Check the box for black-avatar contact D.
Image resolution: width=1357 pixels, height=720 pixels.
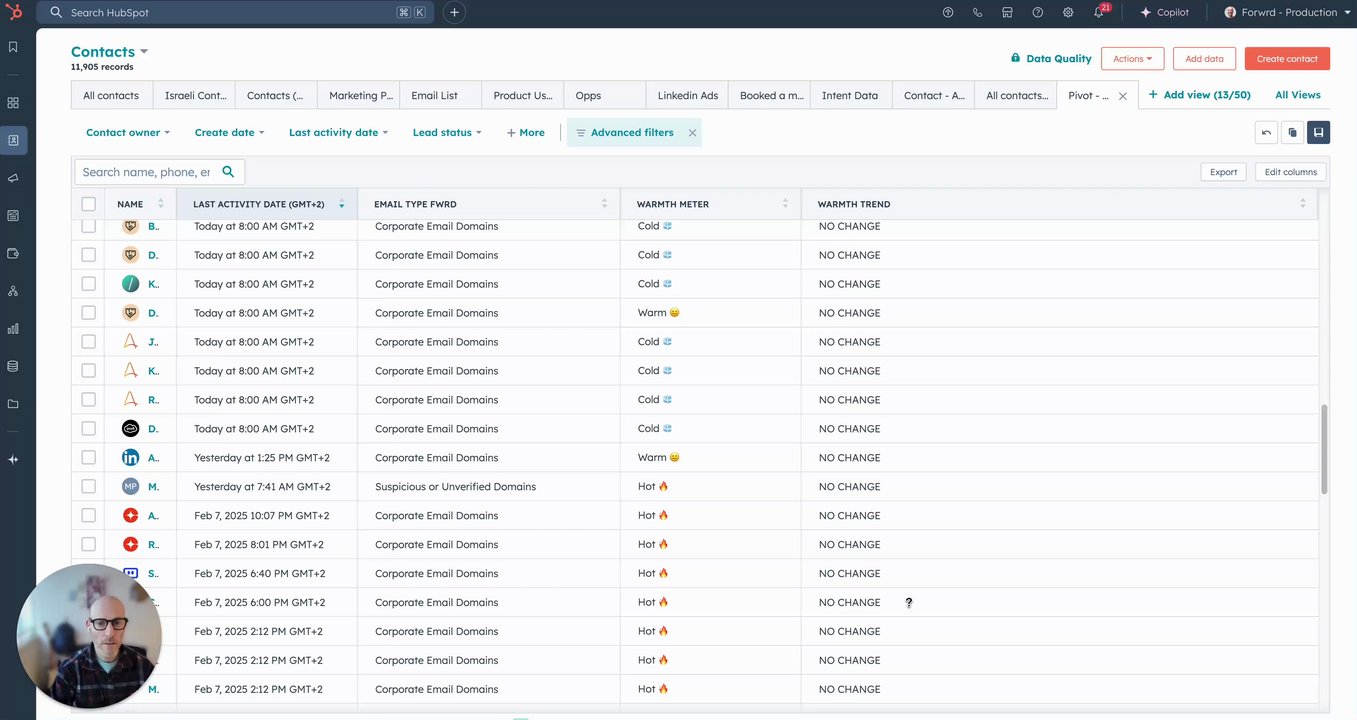tap(88, 428)
